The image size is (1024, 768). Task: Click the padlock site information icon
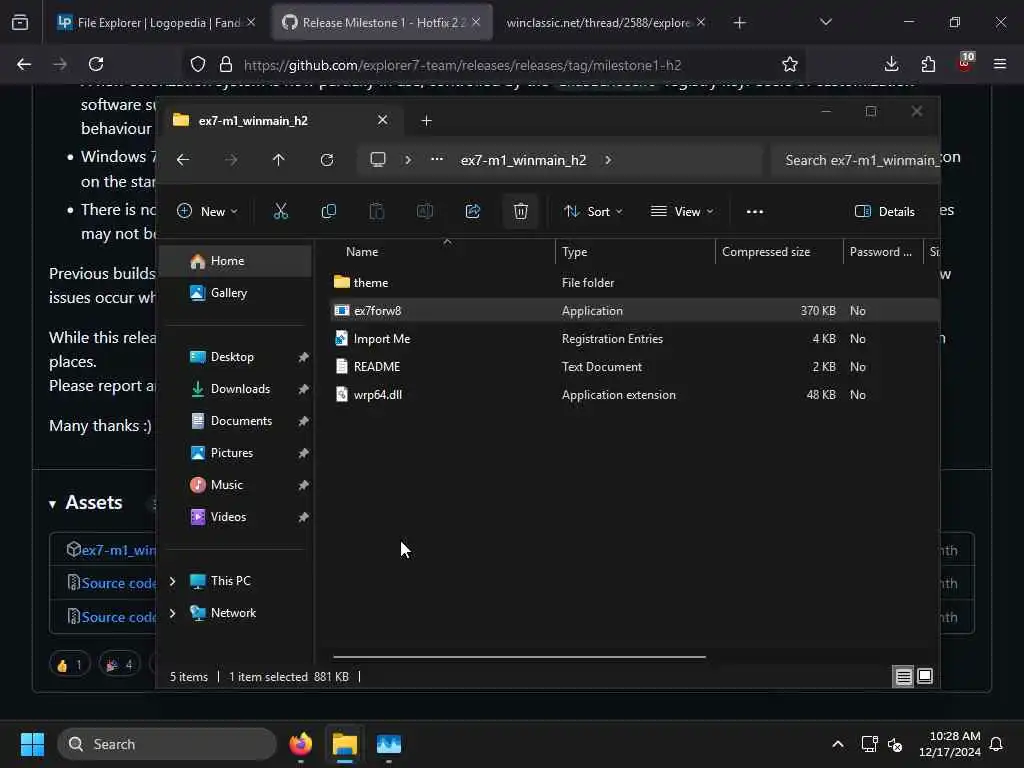226,64
